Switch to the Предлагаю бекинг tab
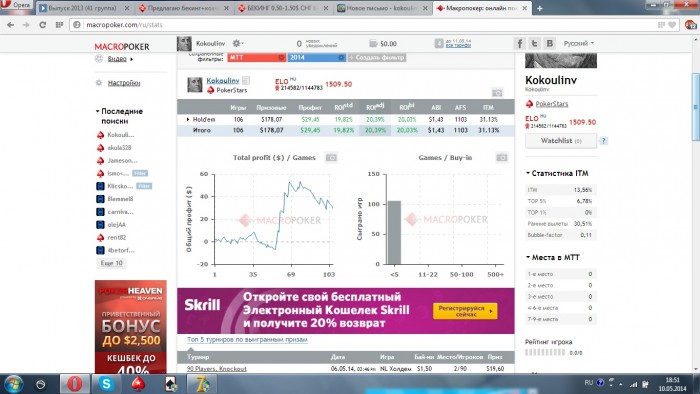 (x=183, y=8)
